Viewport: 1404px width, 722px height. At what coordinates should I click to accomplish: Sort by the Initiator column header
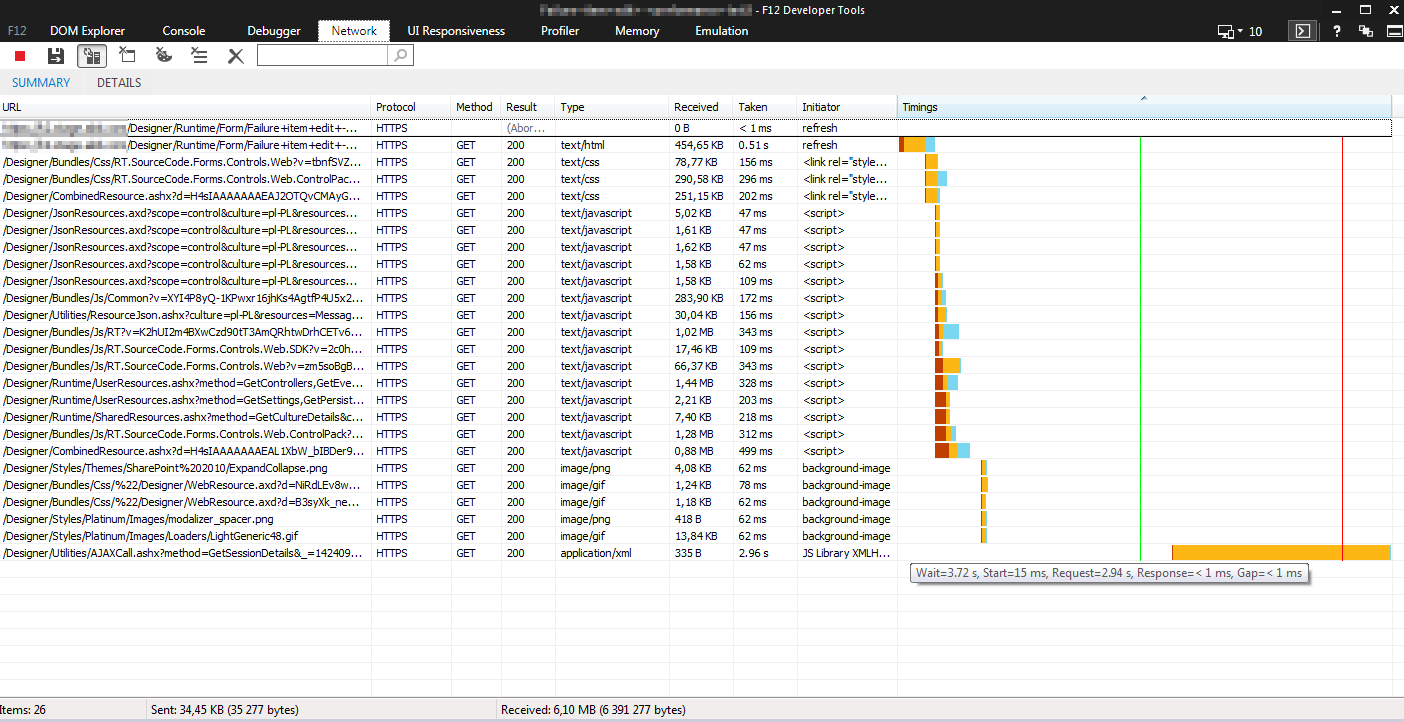[x=847, y=107]
